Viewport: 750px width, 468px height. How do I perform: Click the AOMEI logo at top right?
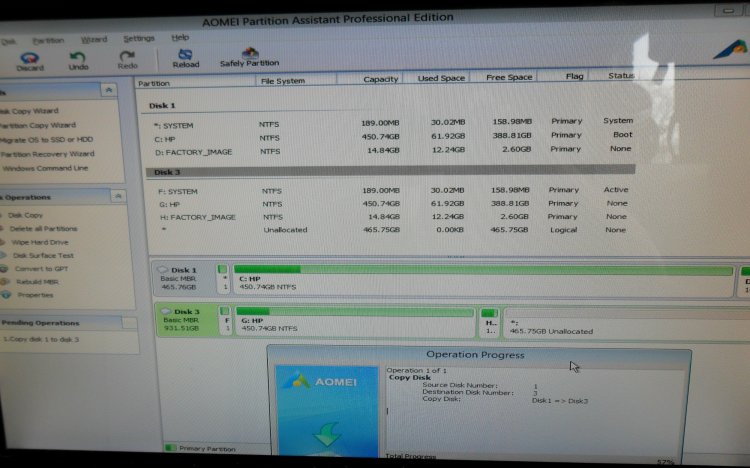(x=731, y=49)
